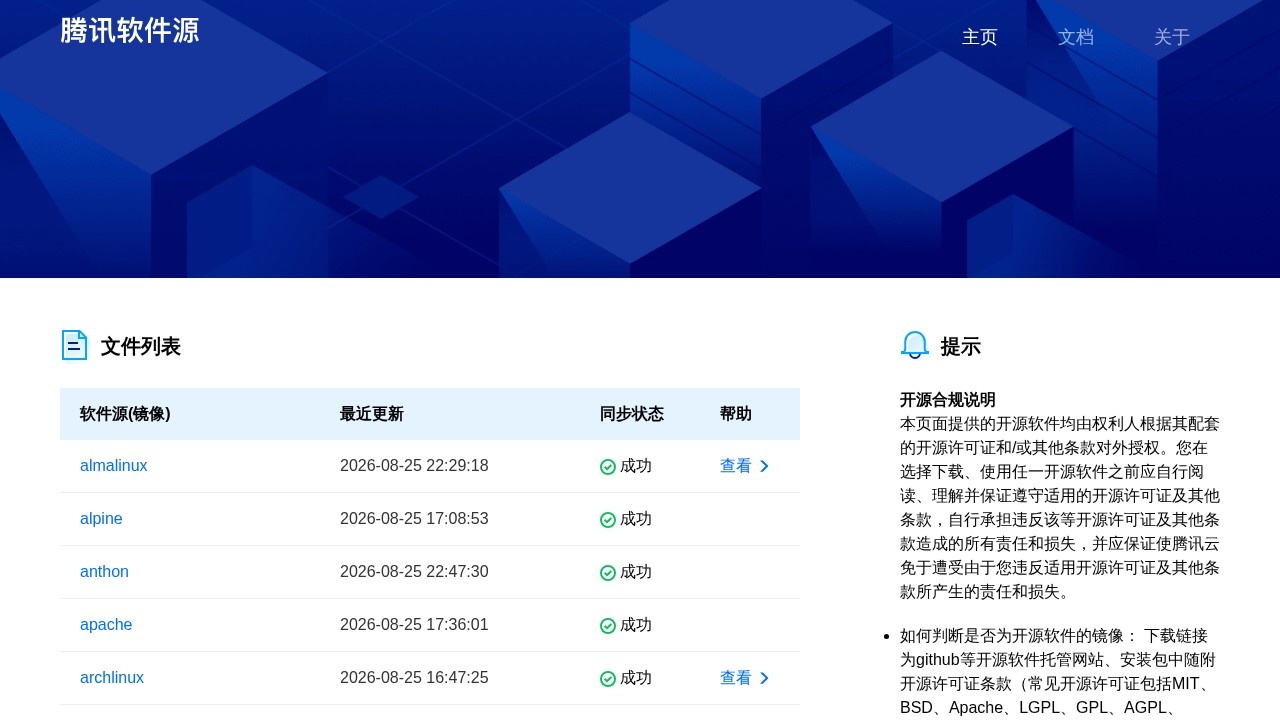Click timestamp 2026-08-25 22:29:18
1280x720 pixels.
(414, 466)
